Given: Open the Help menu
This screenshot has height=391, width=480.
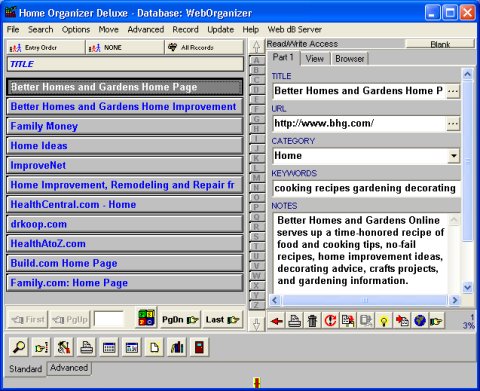Looking at the screenshot, I should point(251,29).
